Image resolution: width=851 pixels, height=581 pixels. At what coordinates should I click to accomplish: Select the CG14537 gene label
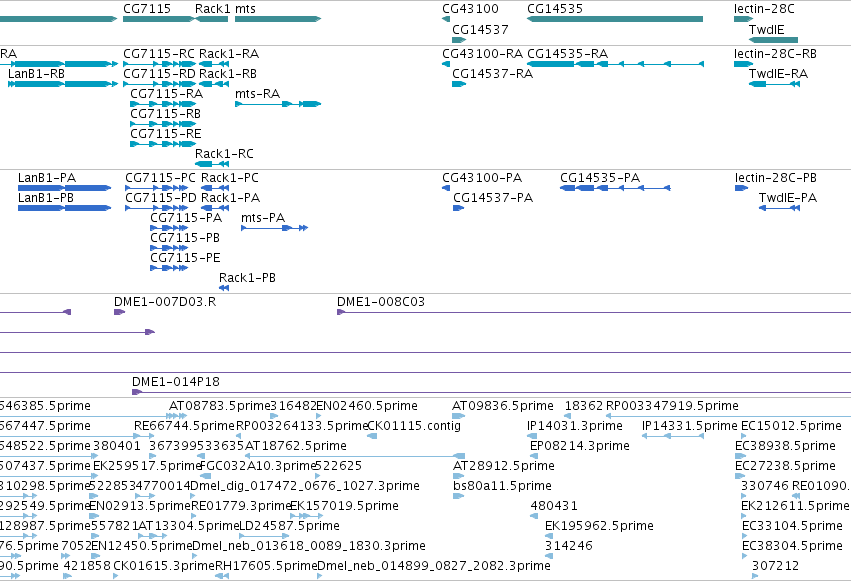(x=480, y=29)
